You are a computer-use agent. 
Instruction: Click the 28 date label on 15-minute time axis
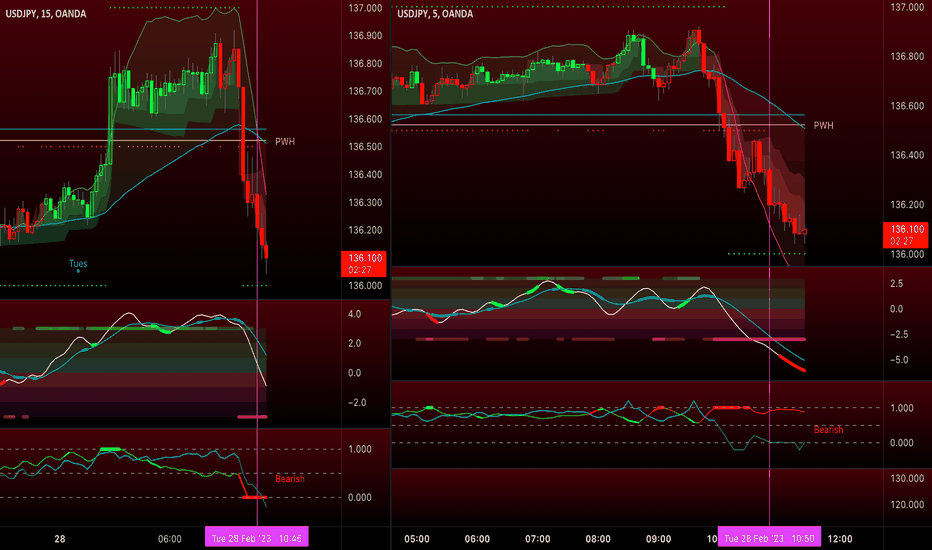click(x=60, y=539)
